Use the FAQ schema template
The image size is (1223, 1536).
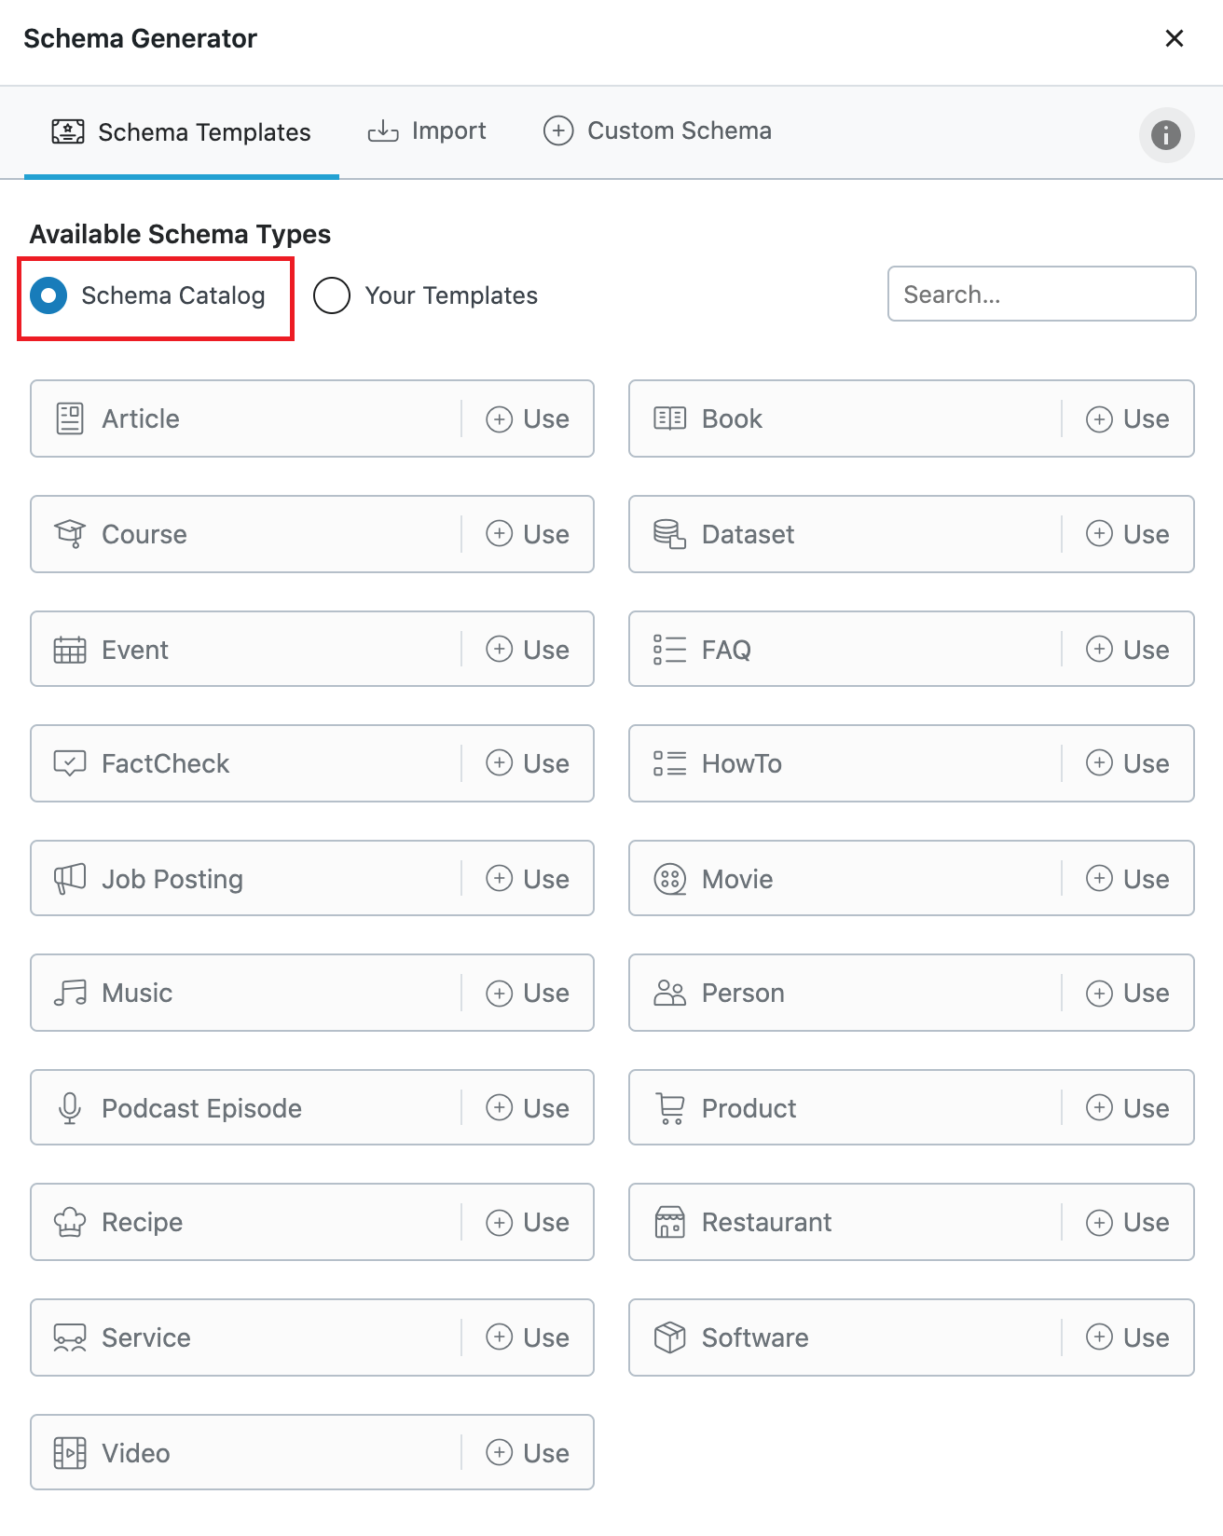click(1127, 650)
